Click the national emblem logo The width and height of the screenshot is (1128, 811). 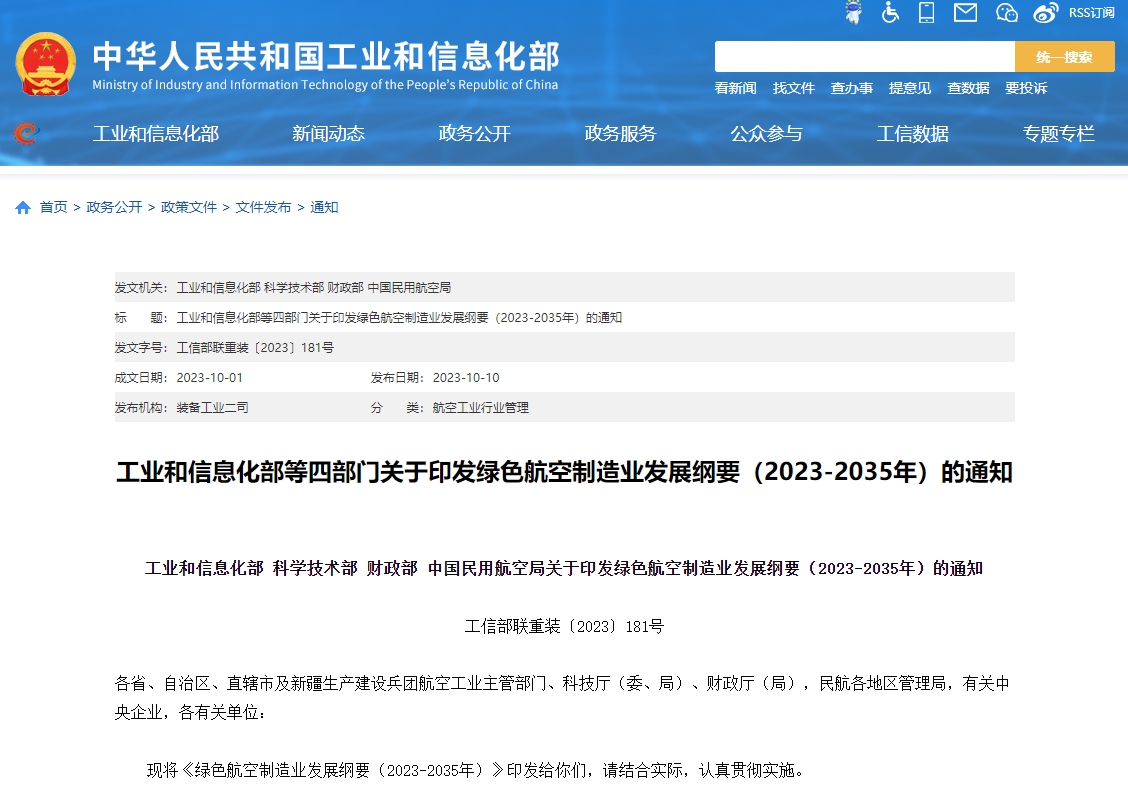tap(46, 64)
